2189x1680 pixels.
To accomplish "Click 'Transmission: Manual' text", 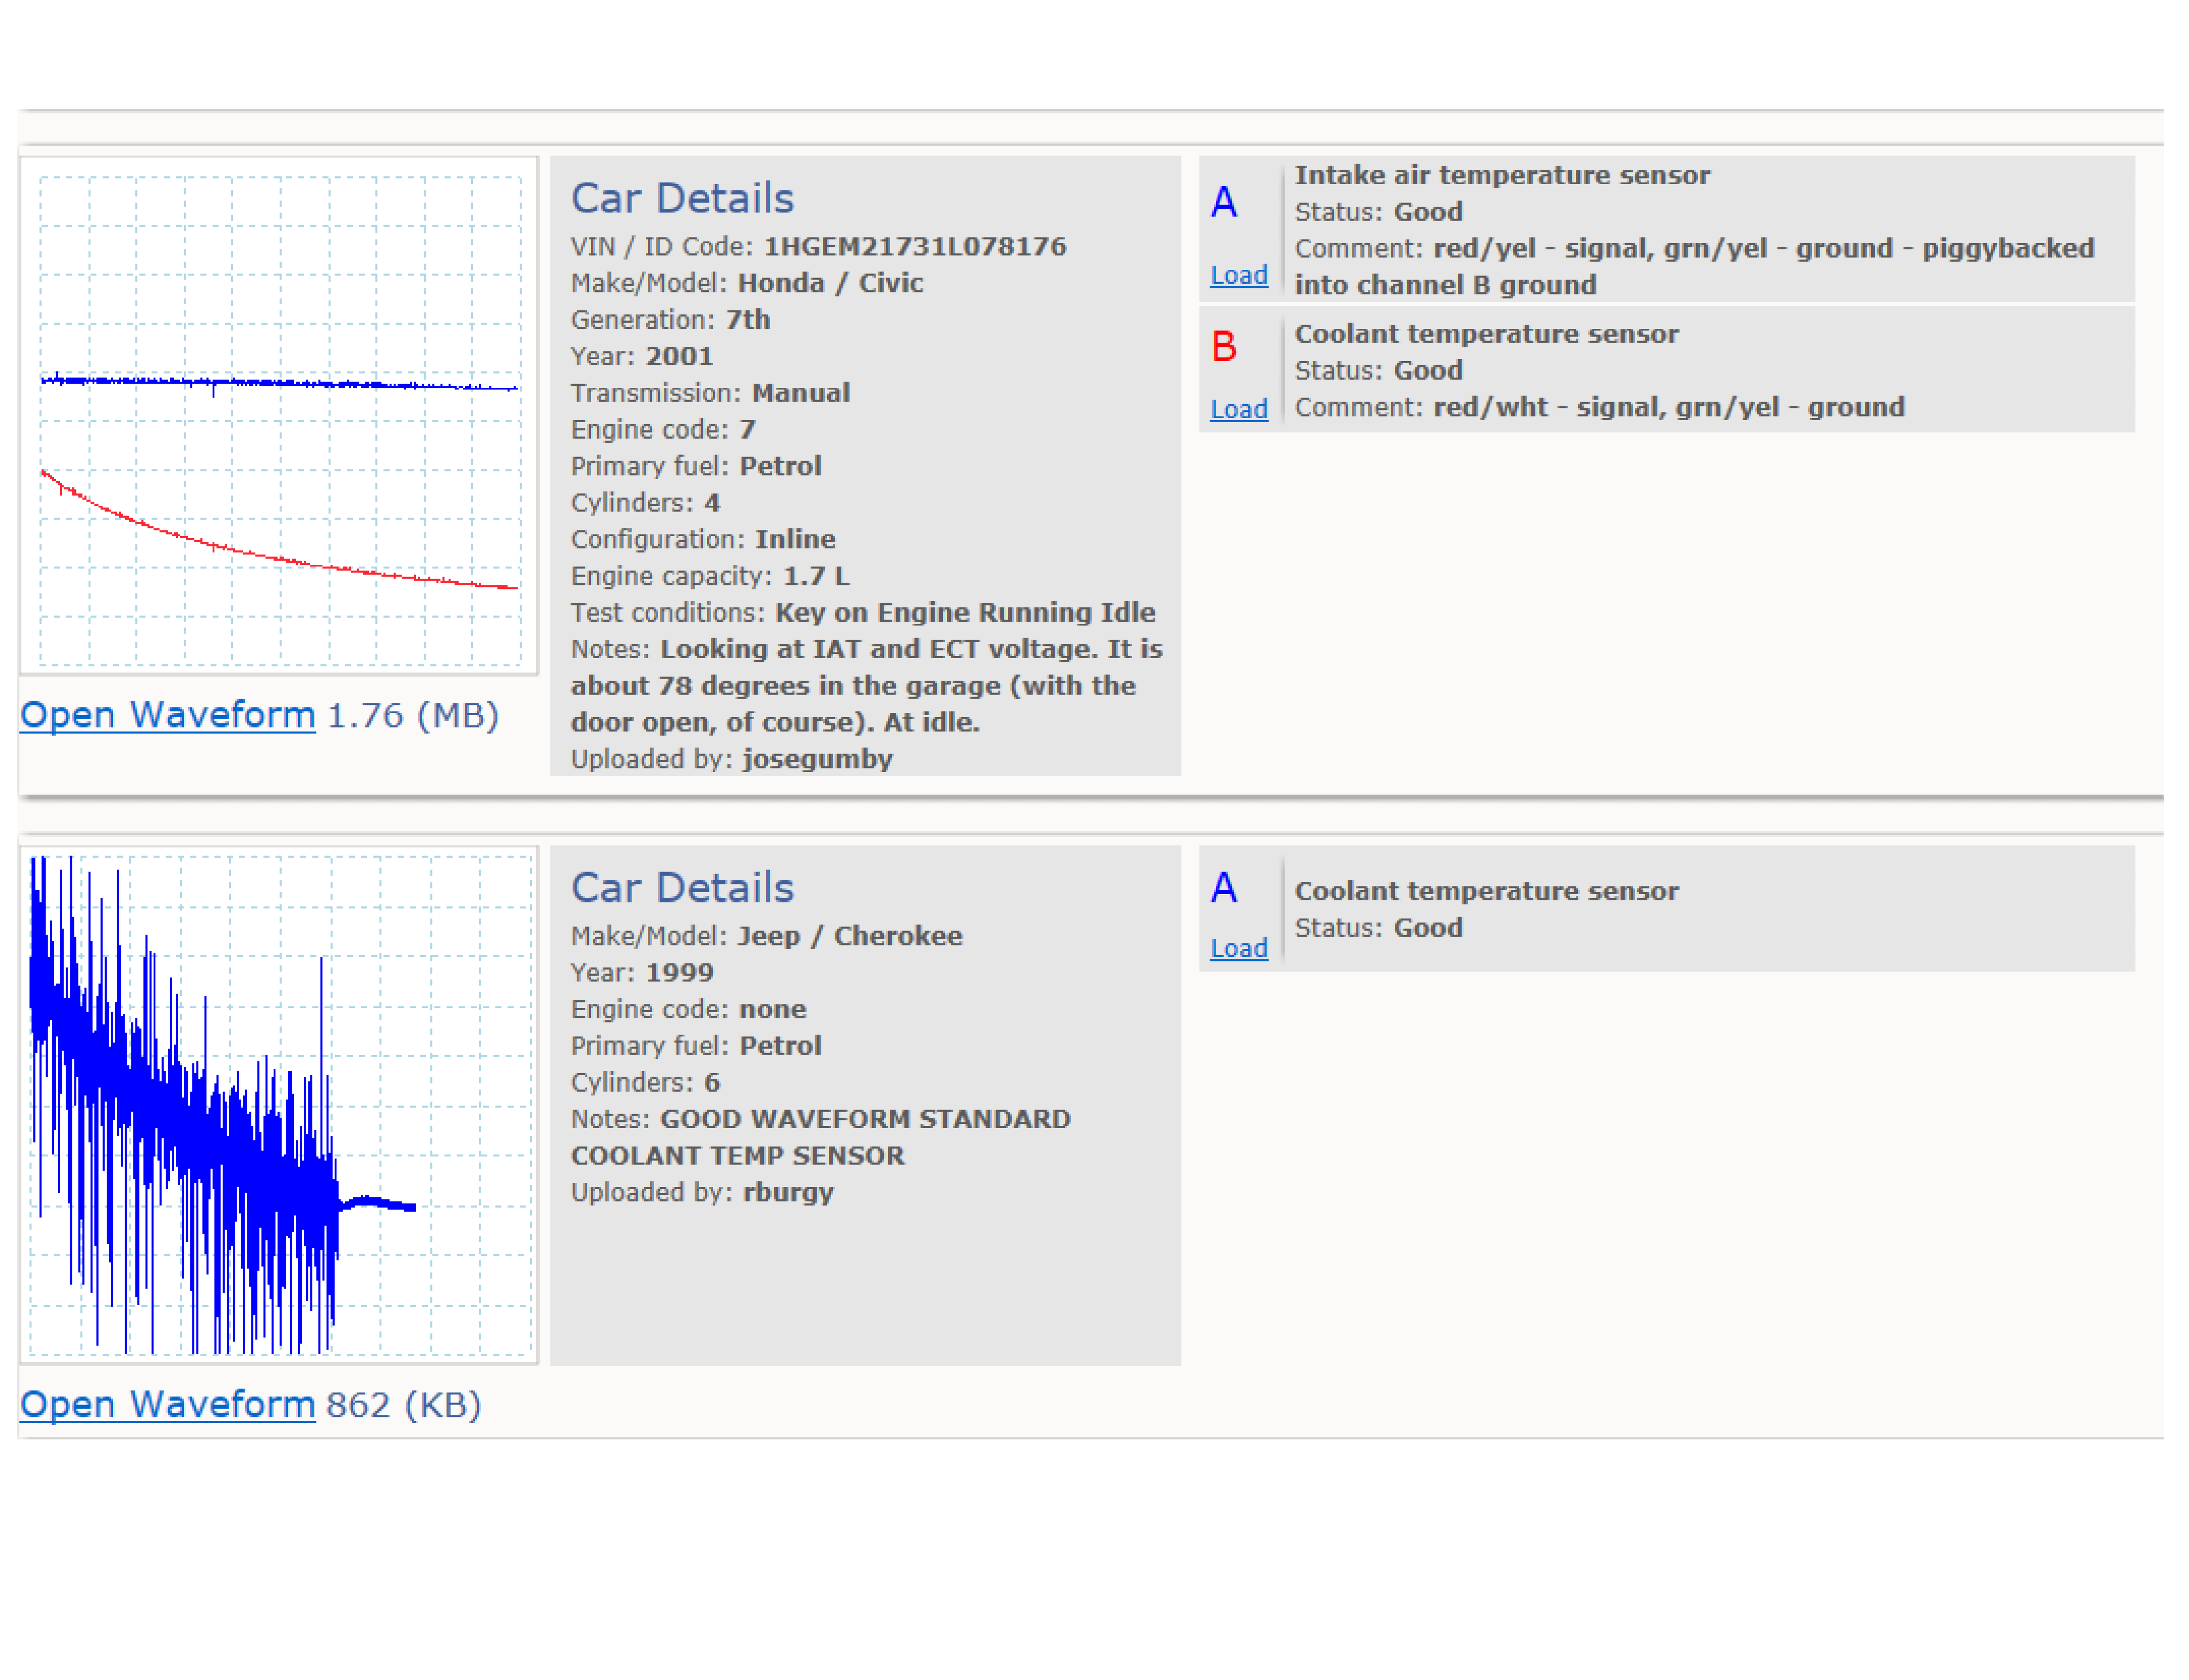I will click(710, 393).
